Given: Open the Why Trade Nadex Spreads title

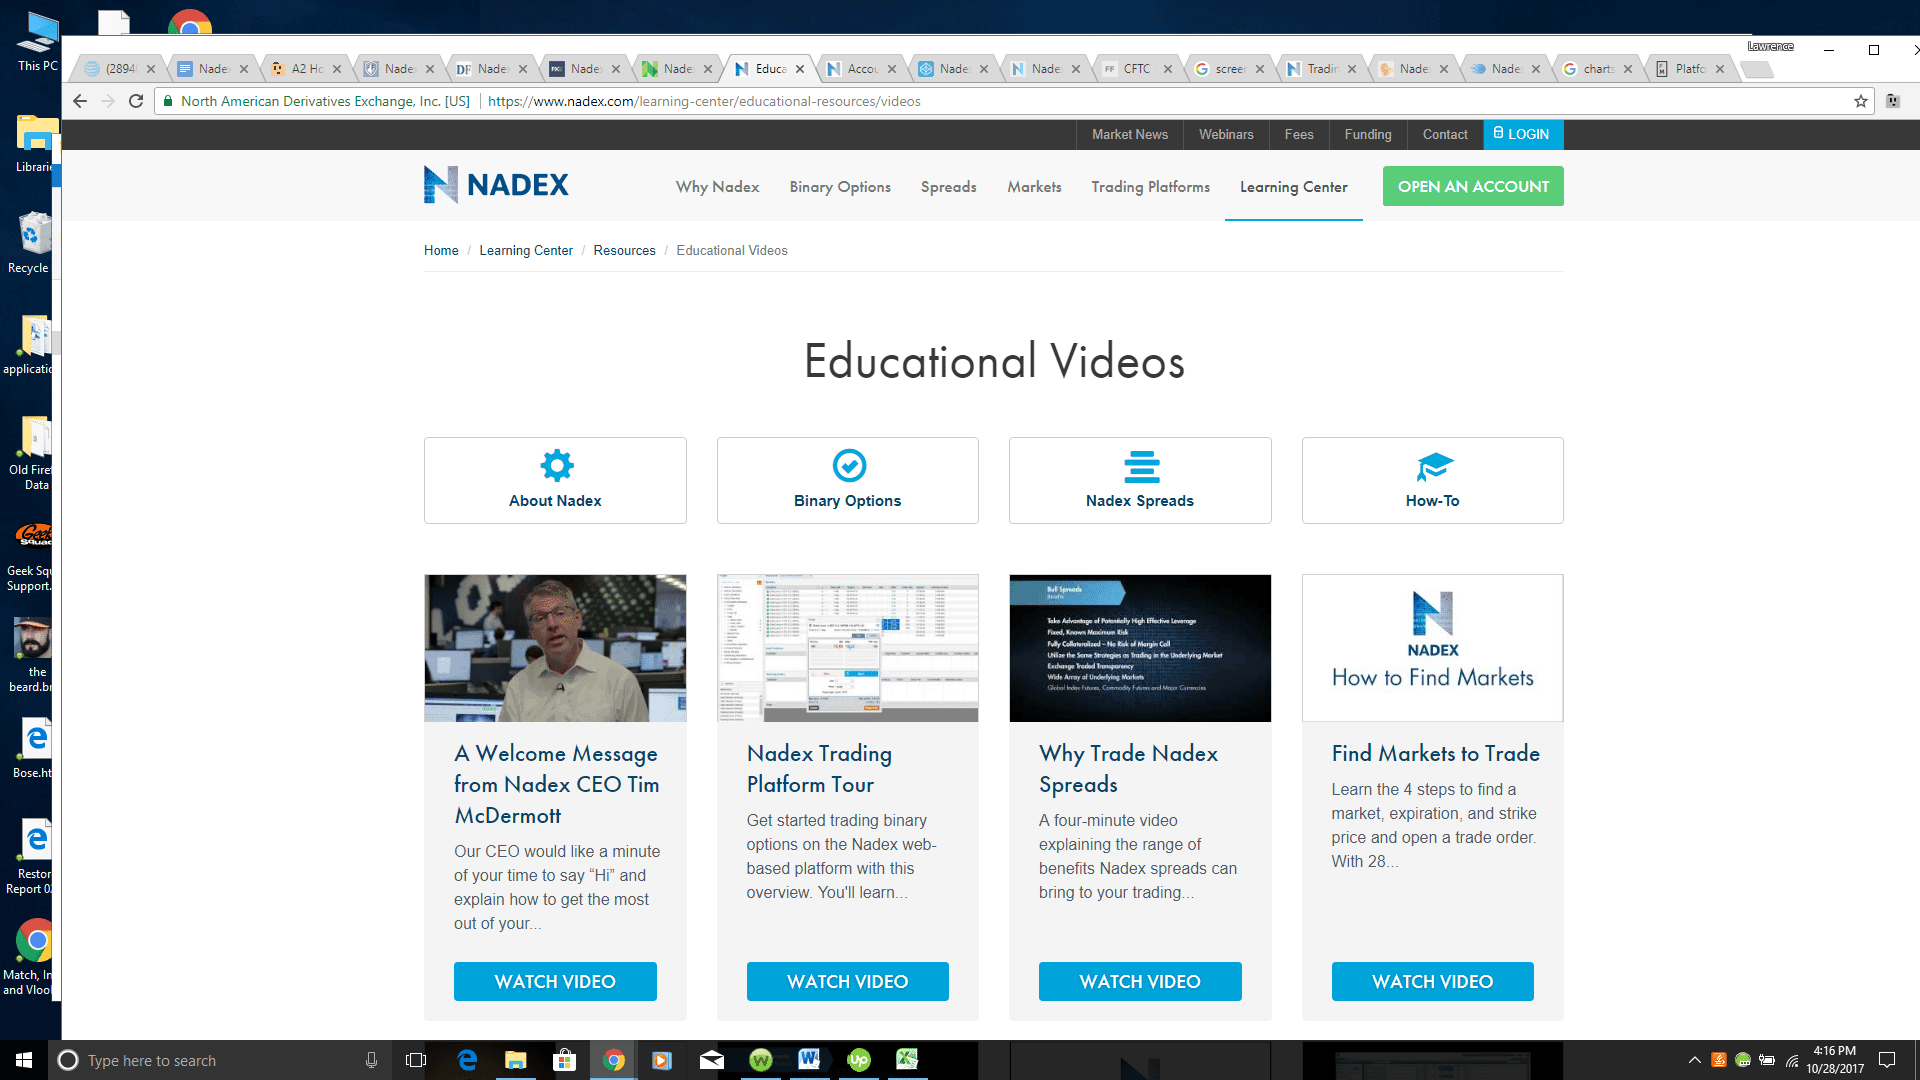Looking at the screenshot, I should pos(1128,769).
